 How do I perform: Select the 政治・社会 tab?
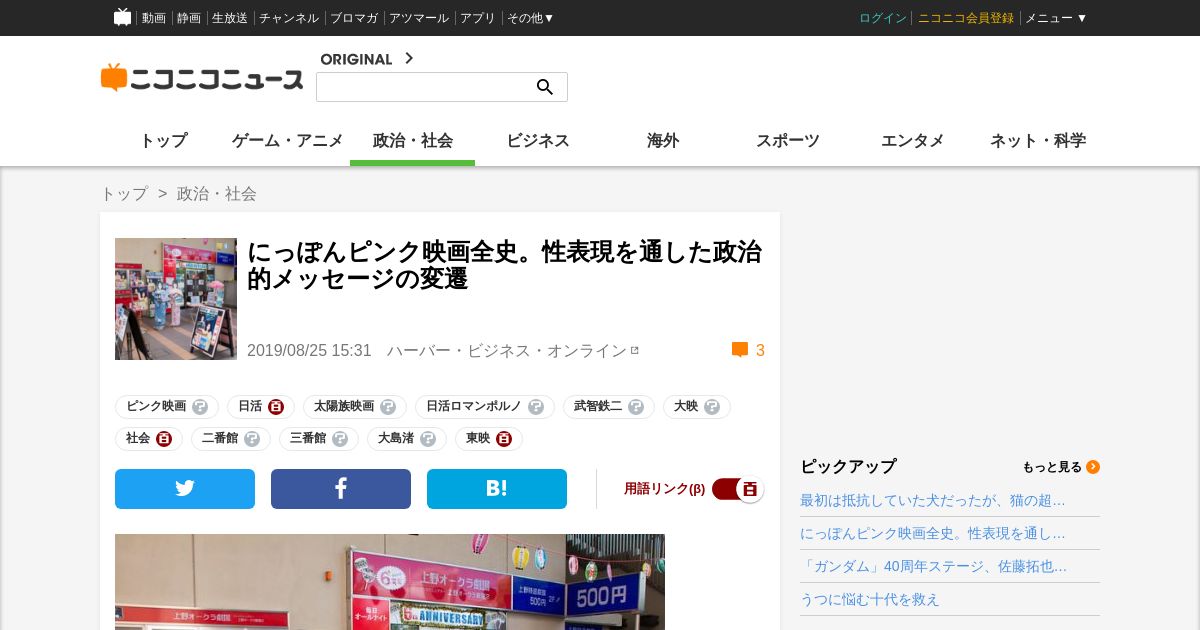(x=413, y=141)
